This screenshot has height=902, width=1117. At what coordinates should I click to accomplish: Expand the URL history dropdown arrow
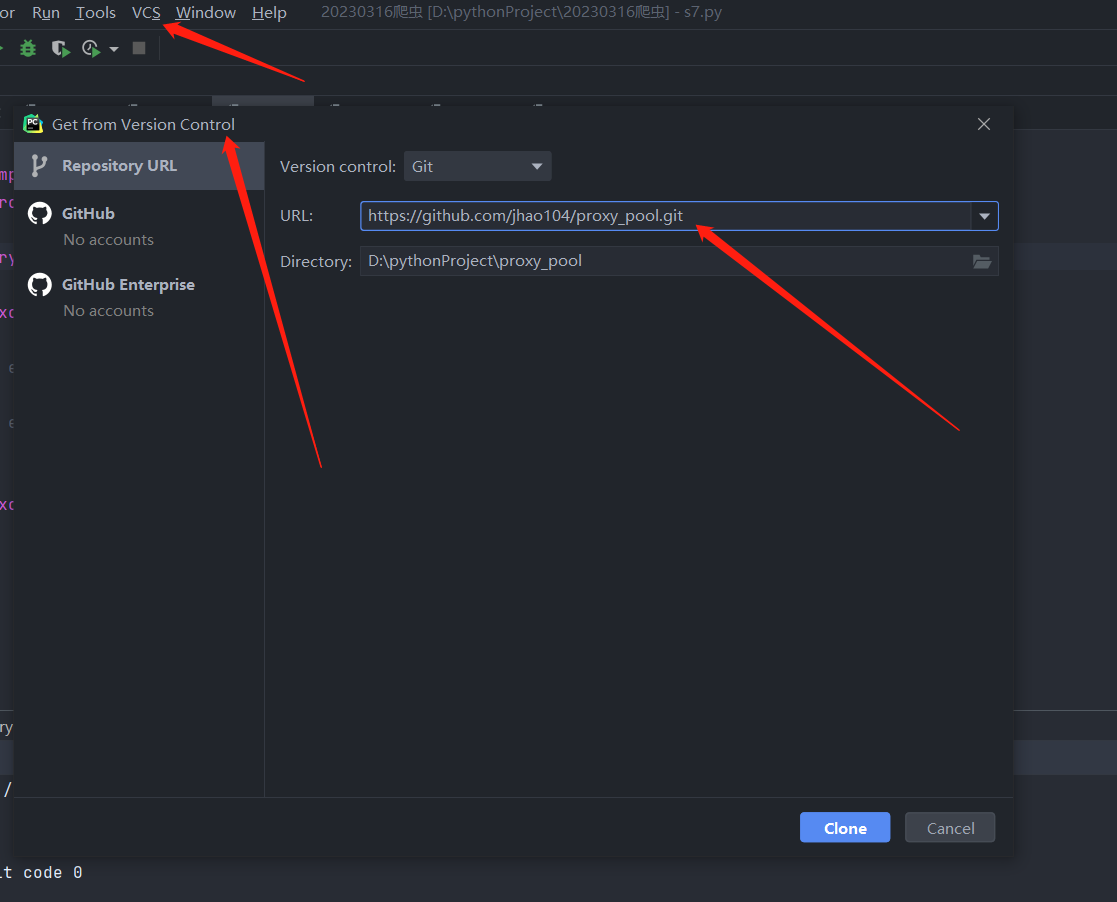pos(984,216)
